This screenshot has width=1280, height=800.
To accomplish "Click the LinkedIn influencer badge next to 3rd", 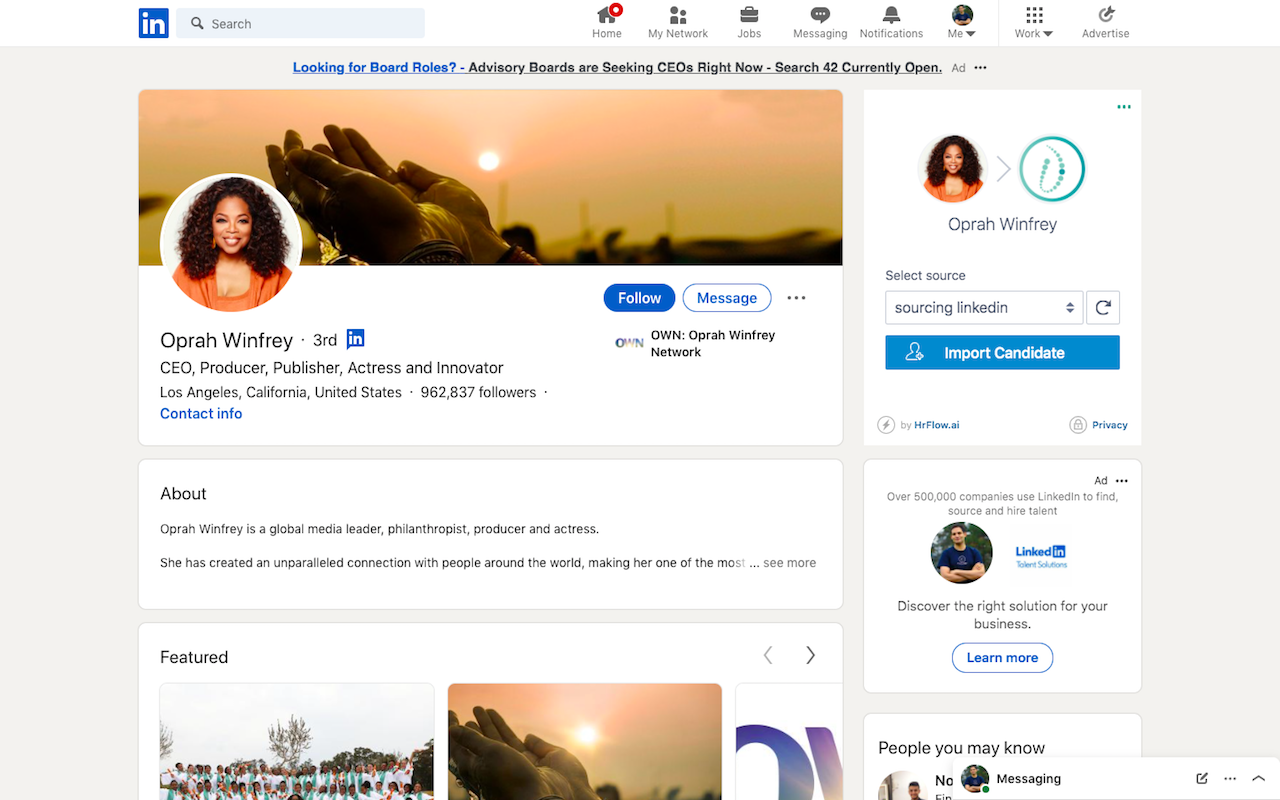I will pos(355,339).
